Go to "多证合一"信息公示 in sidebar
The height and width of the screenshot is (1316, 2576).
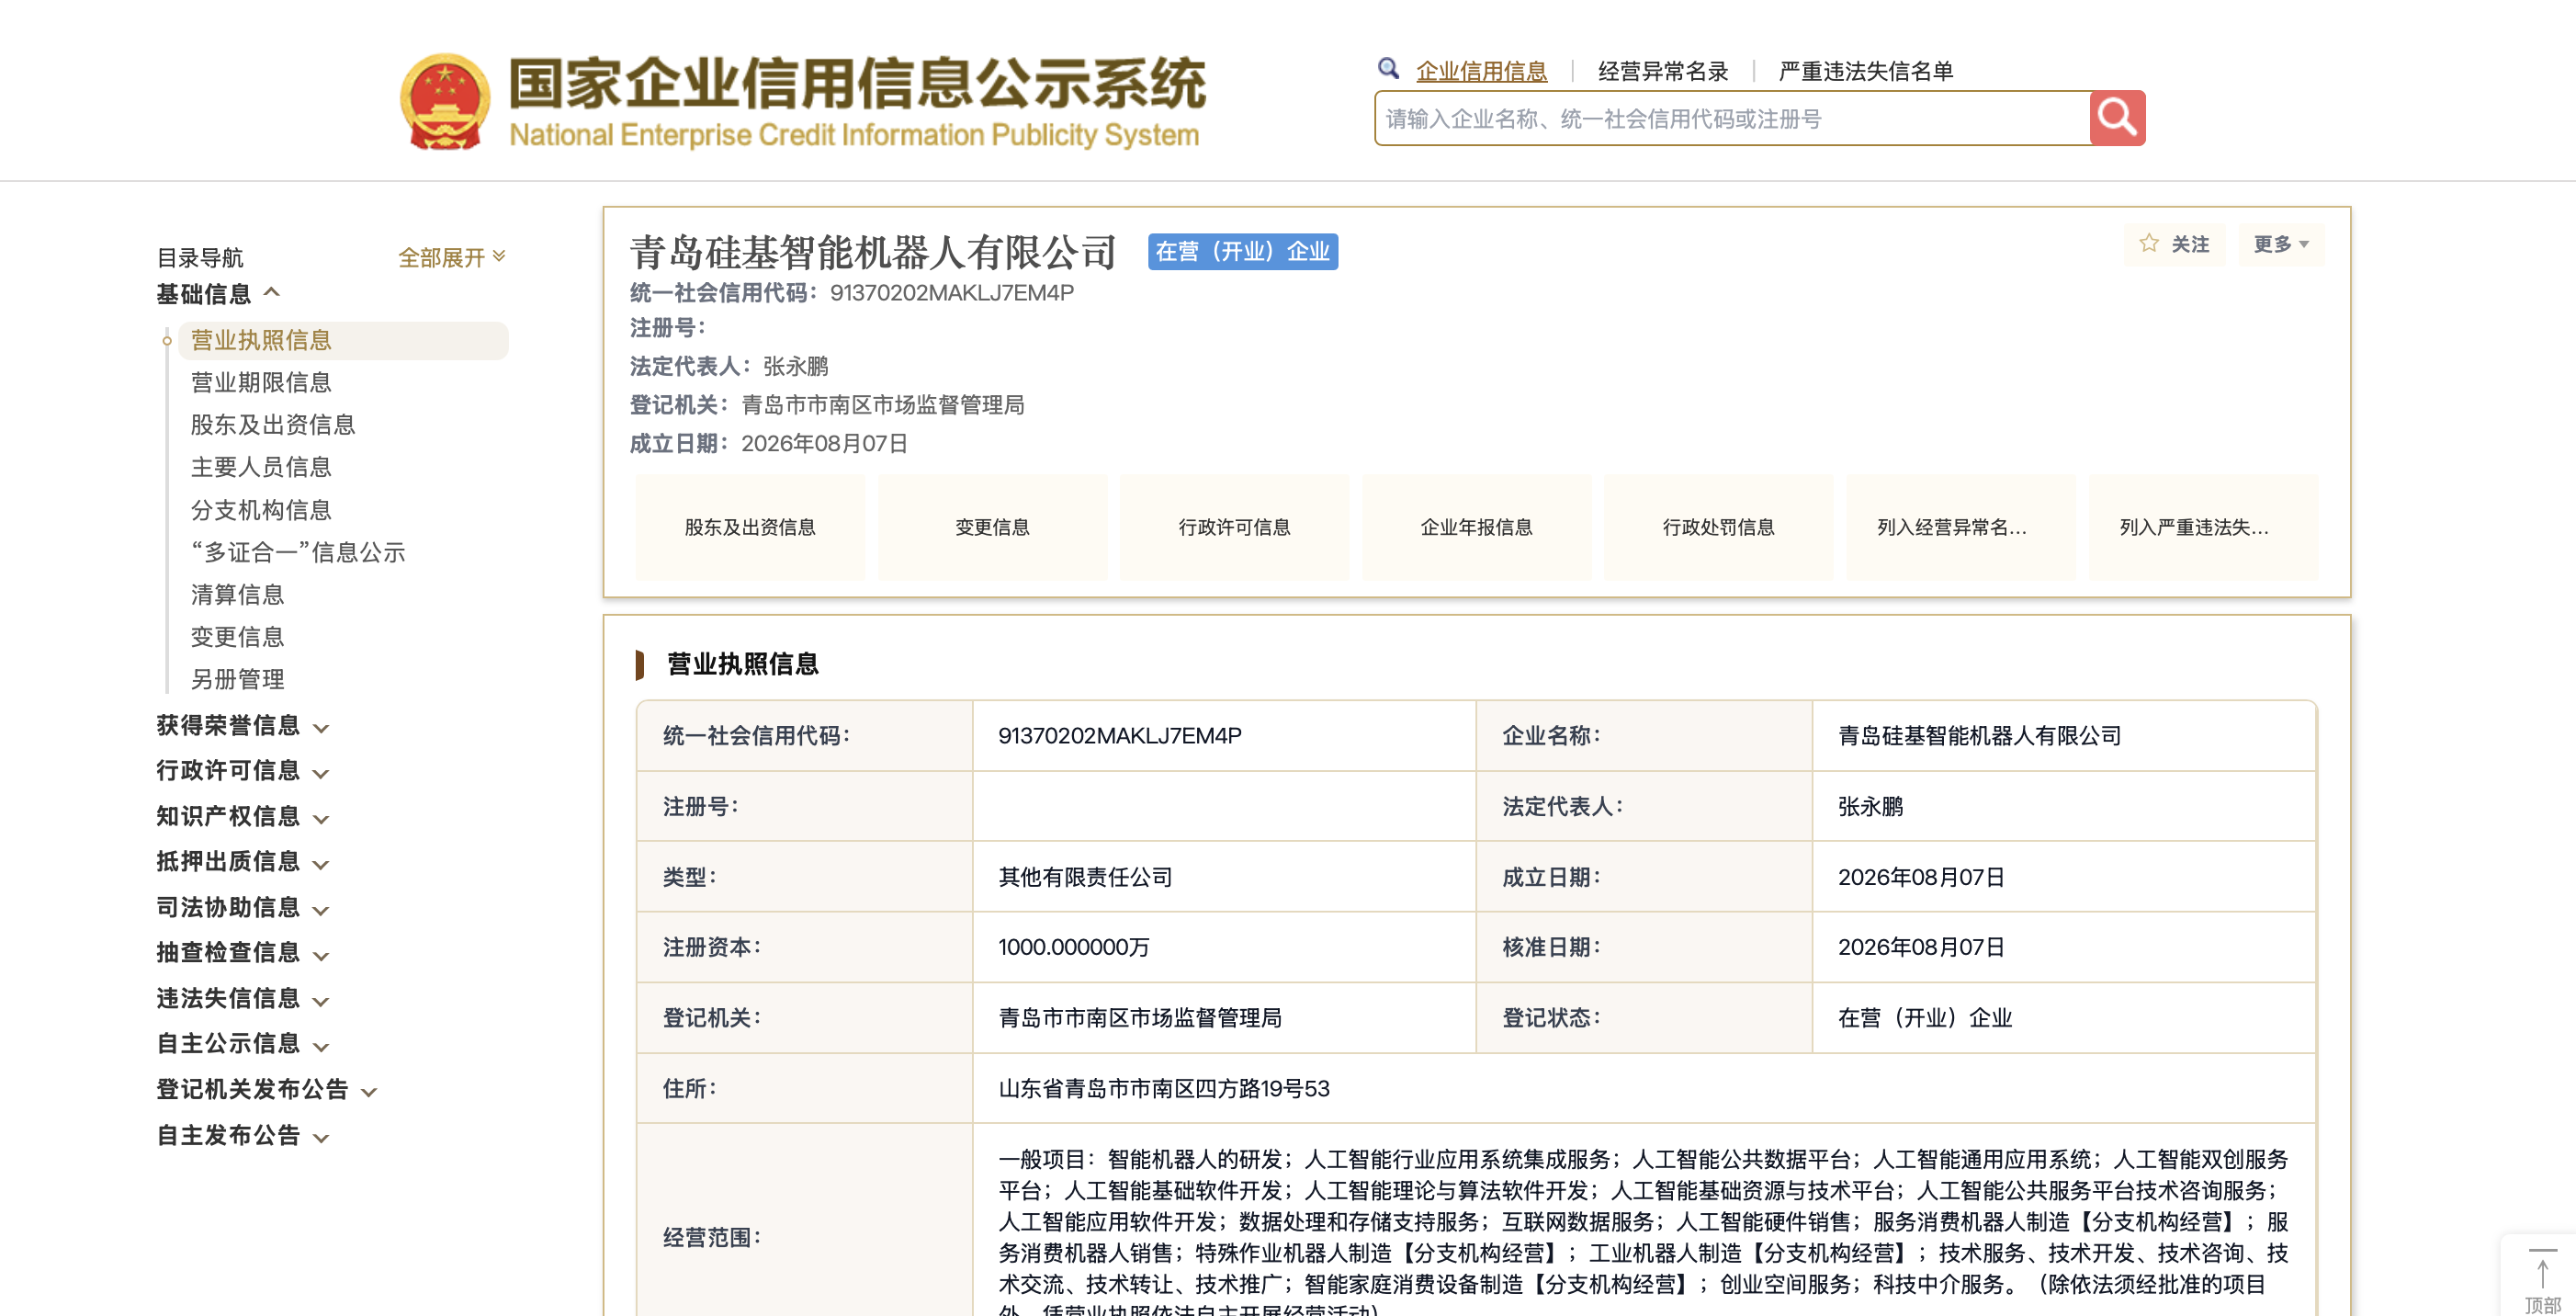[298, 552]
